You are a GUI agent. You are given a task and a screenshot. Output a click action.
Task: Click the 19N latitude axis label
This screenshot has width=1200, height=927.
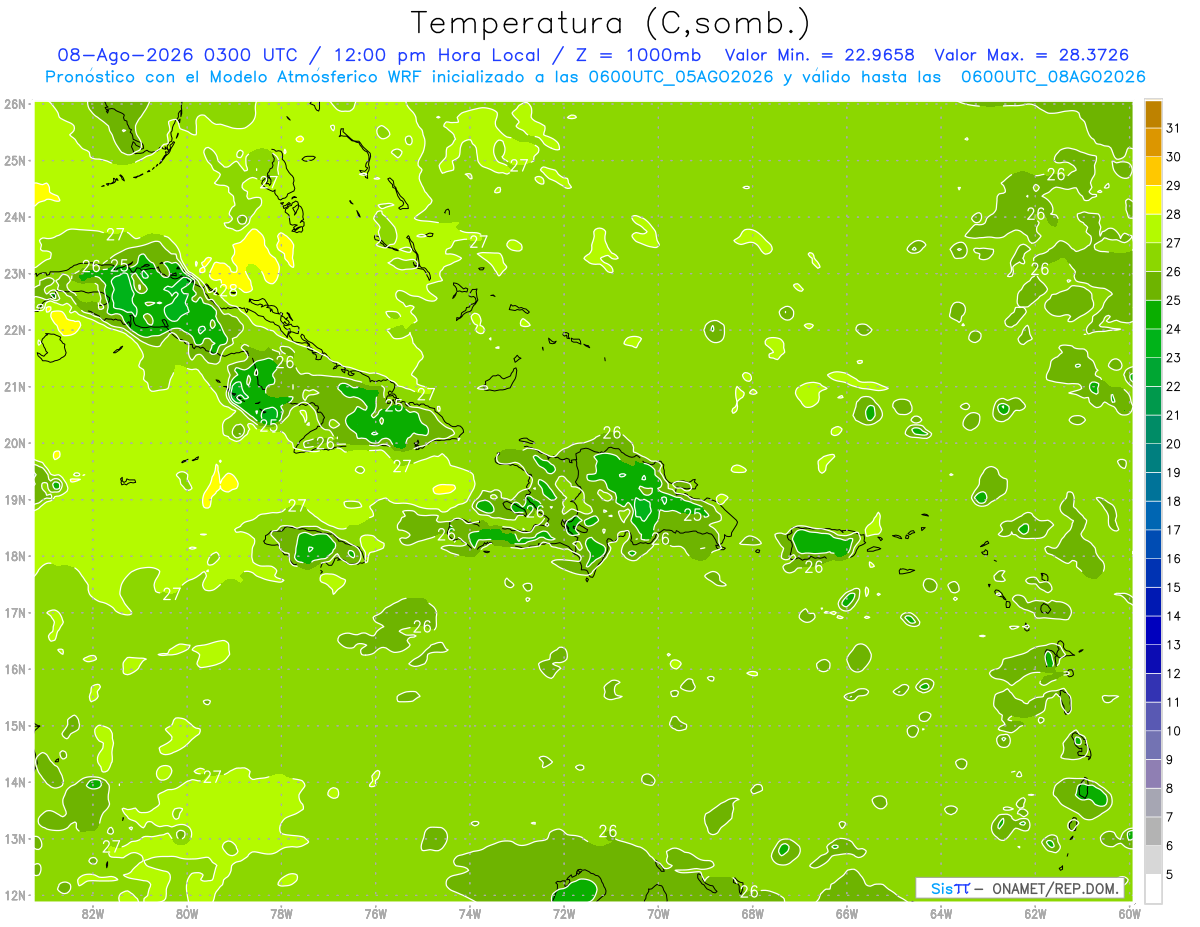[x=15, y=499]
